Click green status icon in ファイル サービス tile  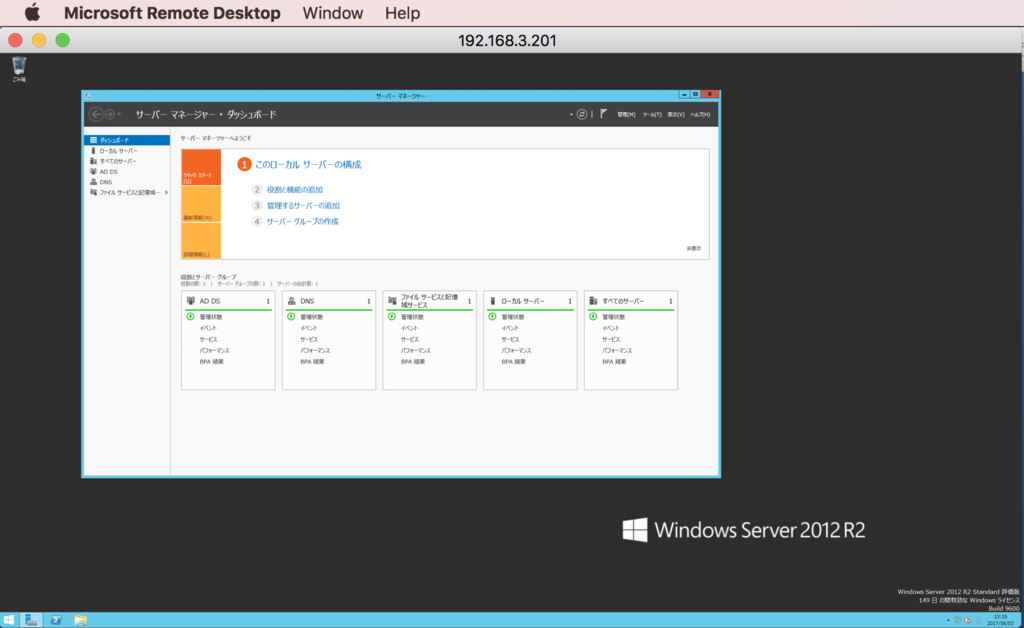pyautogui.click(x=392, y=317)
